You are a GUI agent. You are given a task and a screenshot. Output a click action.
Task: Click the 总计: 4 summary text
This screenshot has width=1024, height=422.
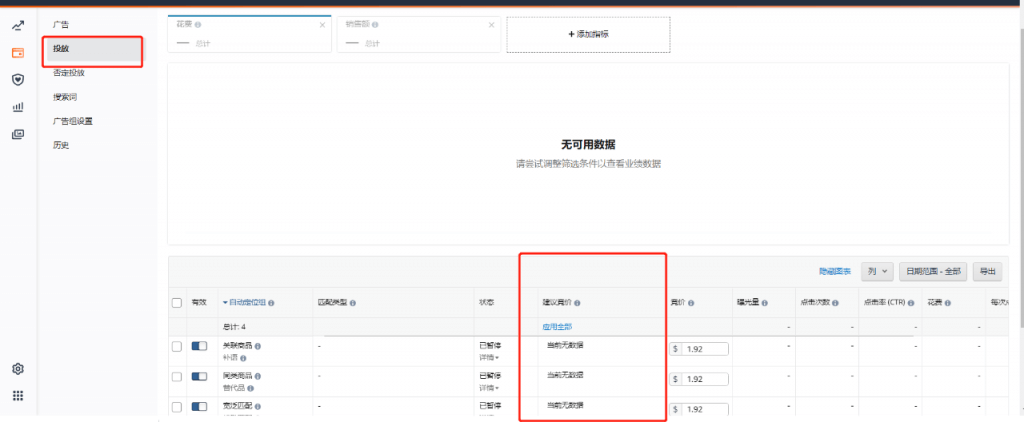tap(234, 327)
